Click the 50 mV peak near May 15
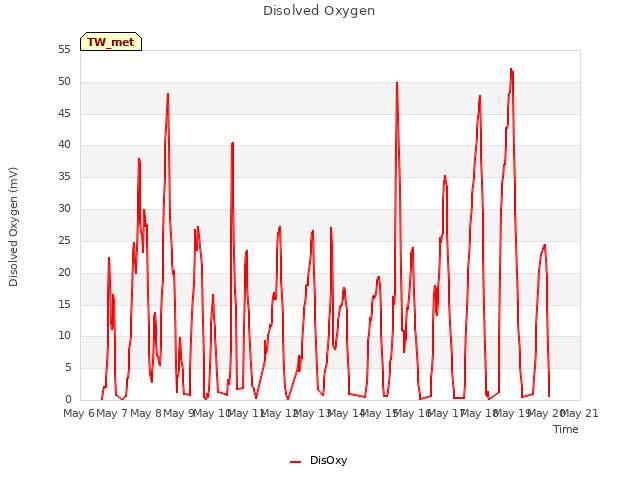The image size is (640, 480). tap(397, 83)
